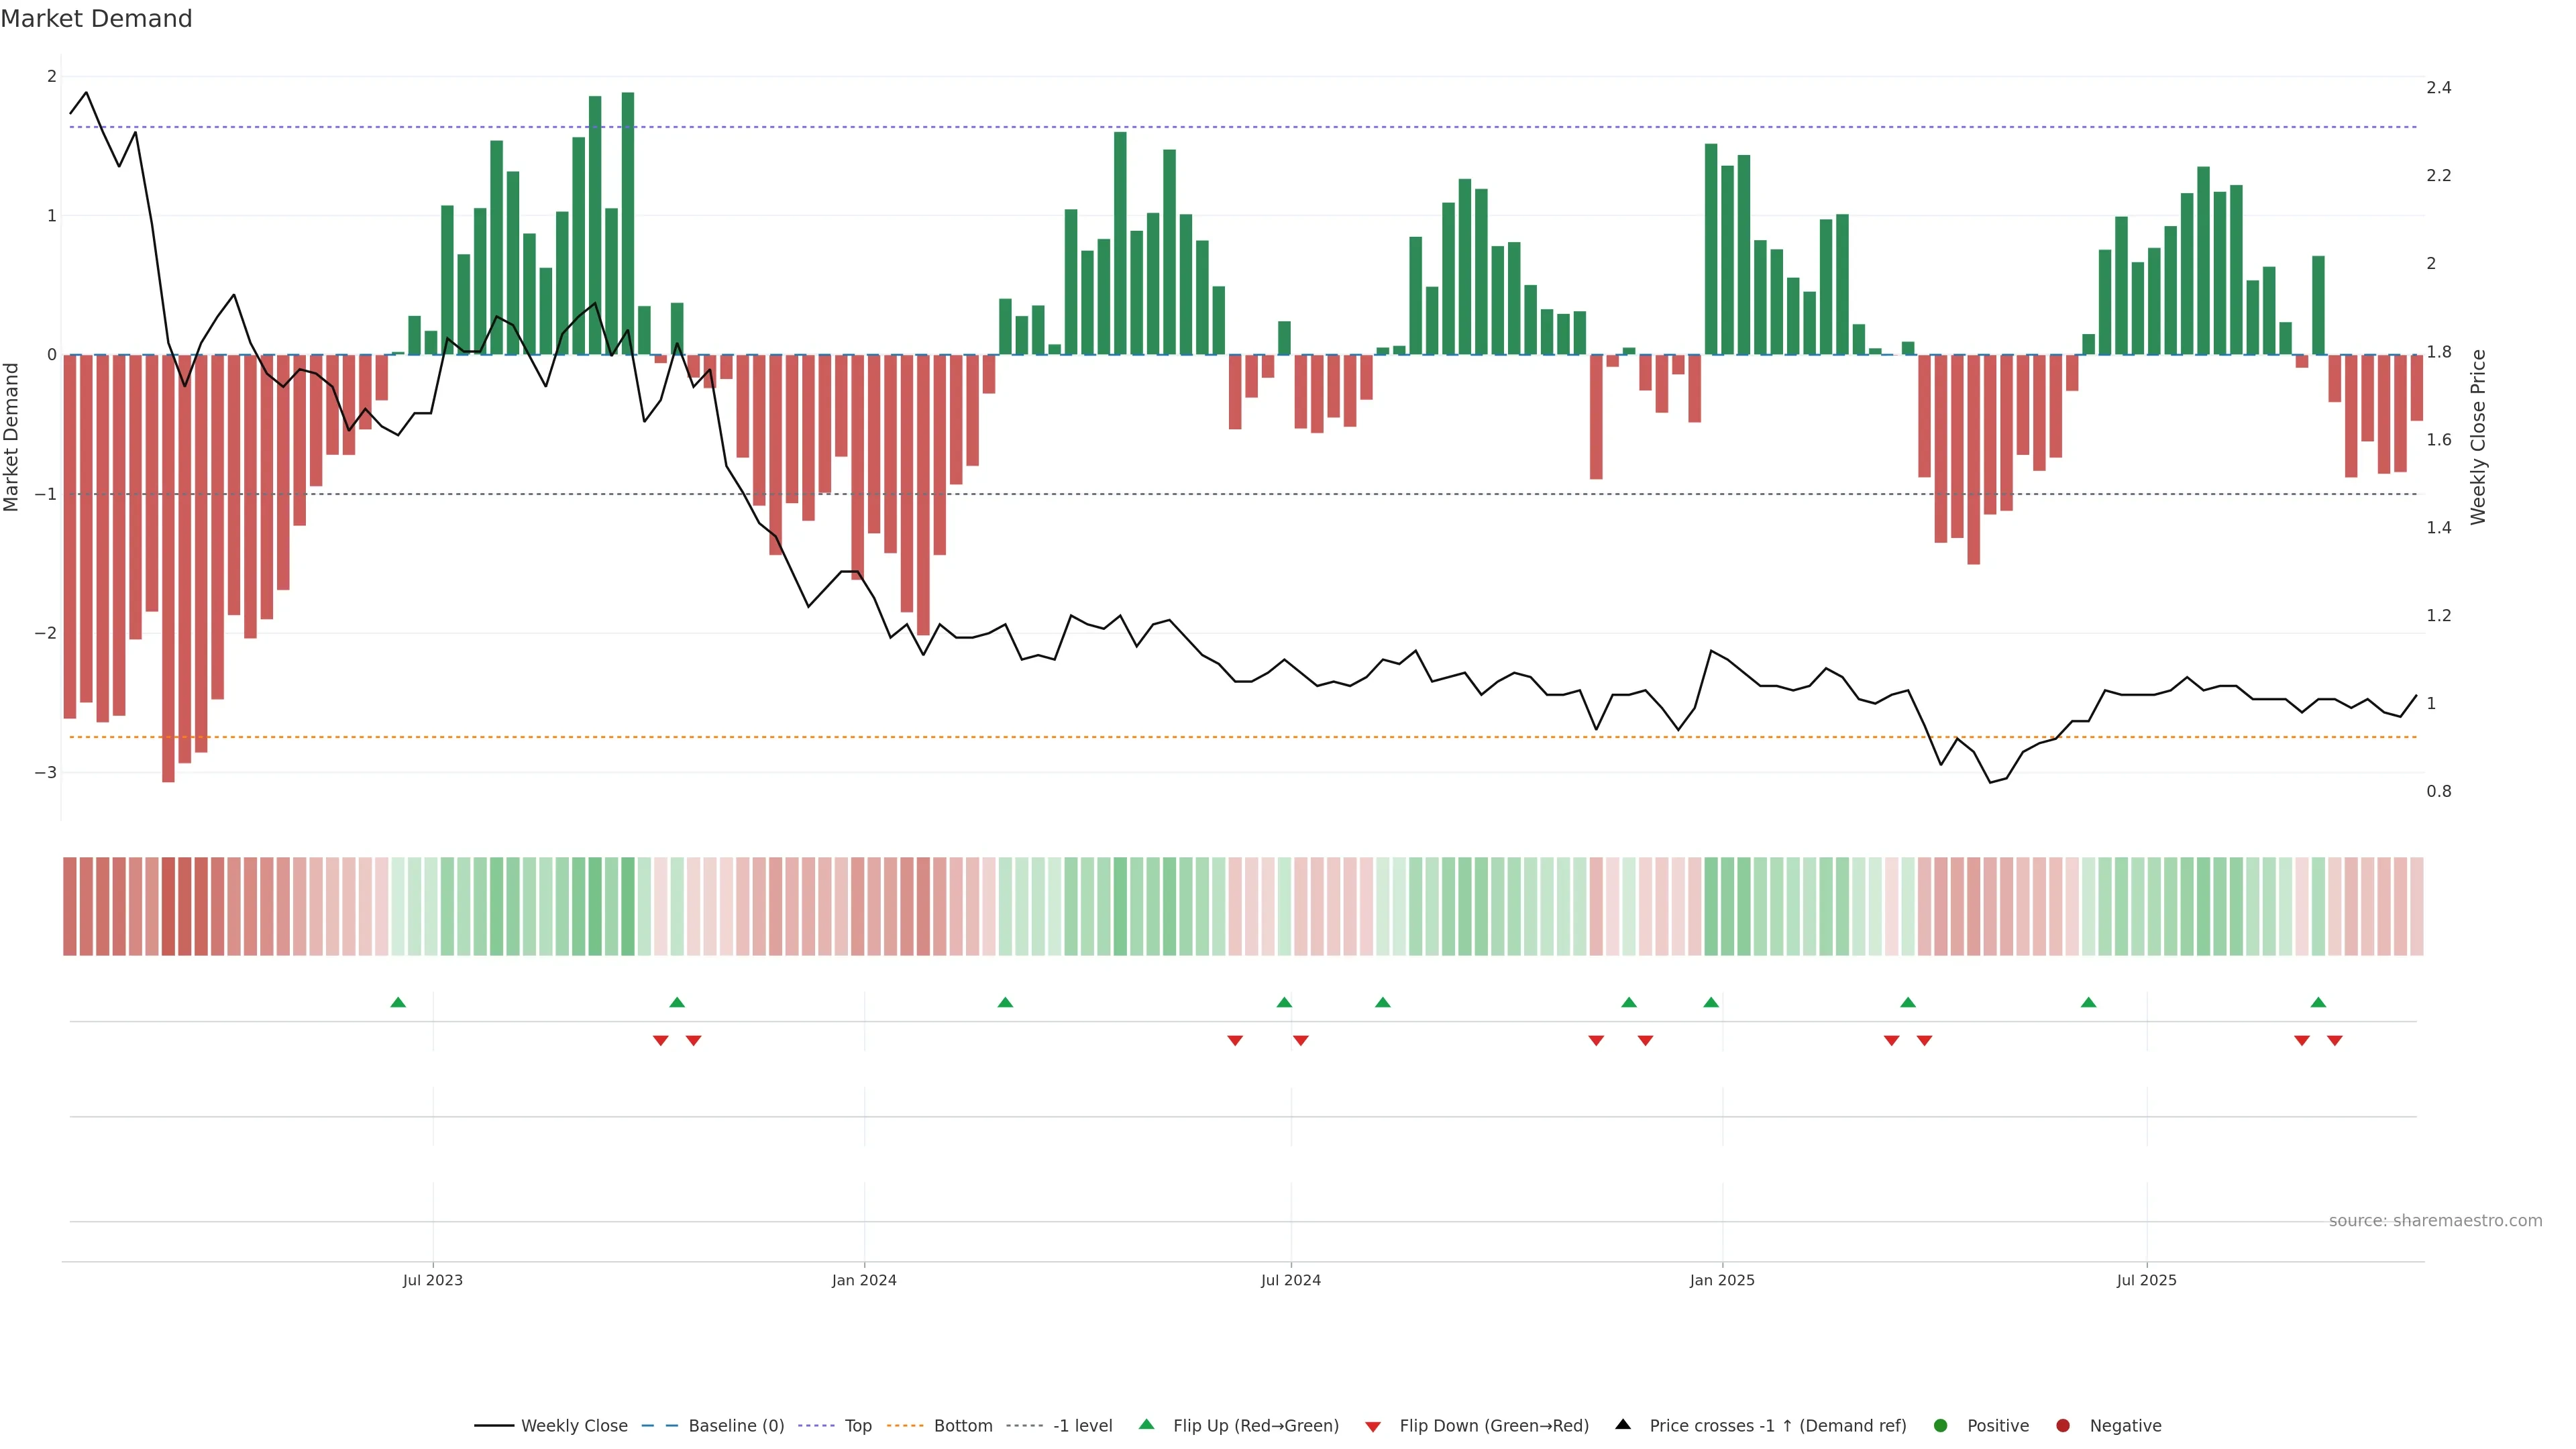Click the -1 level legend item
This screenshot has height=1449, width=2576.
(1082, 1426)
